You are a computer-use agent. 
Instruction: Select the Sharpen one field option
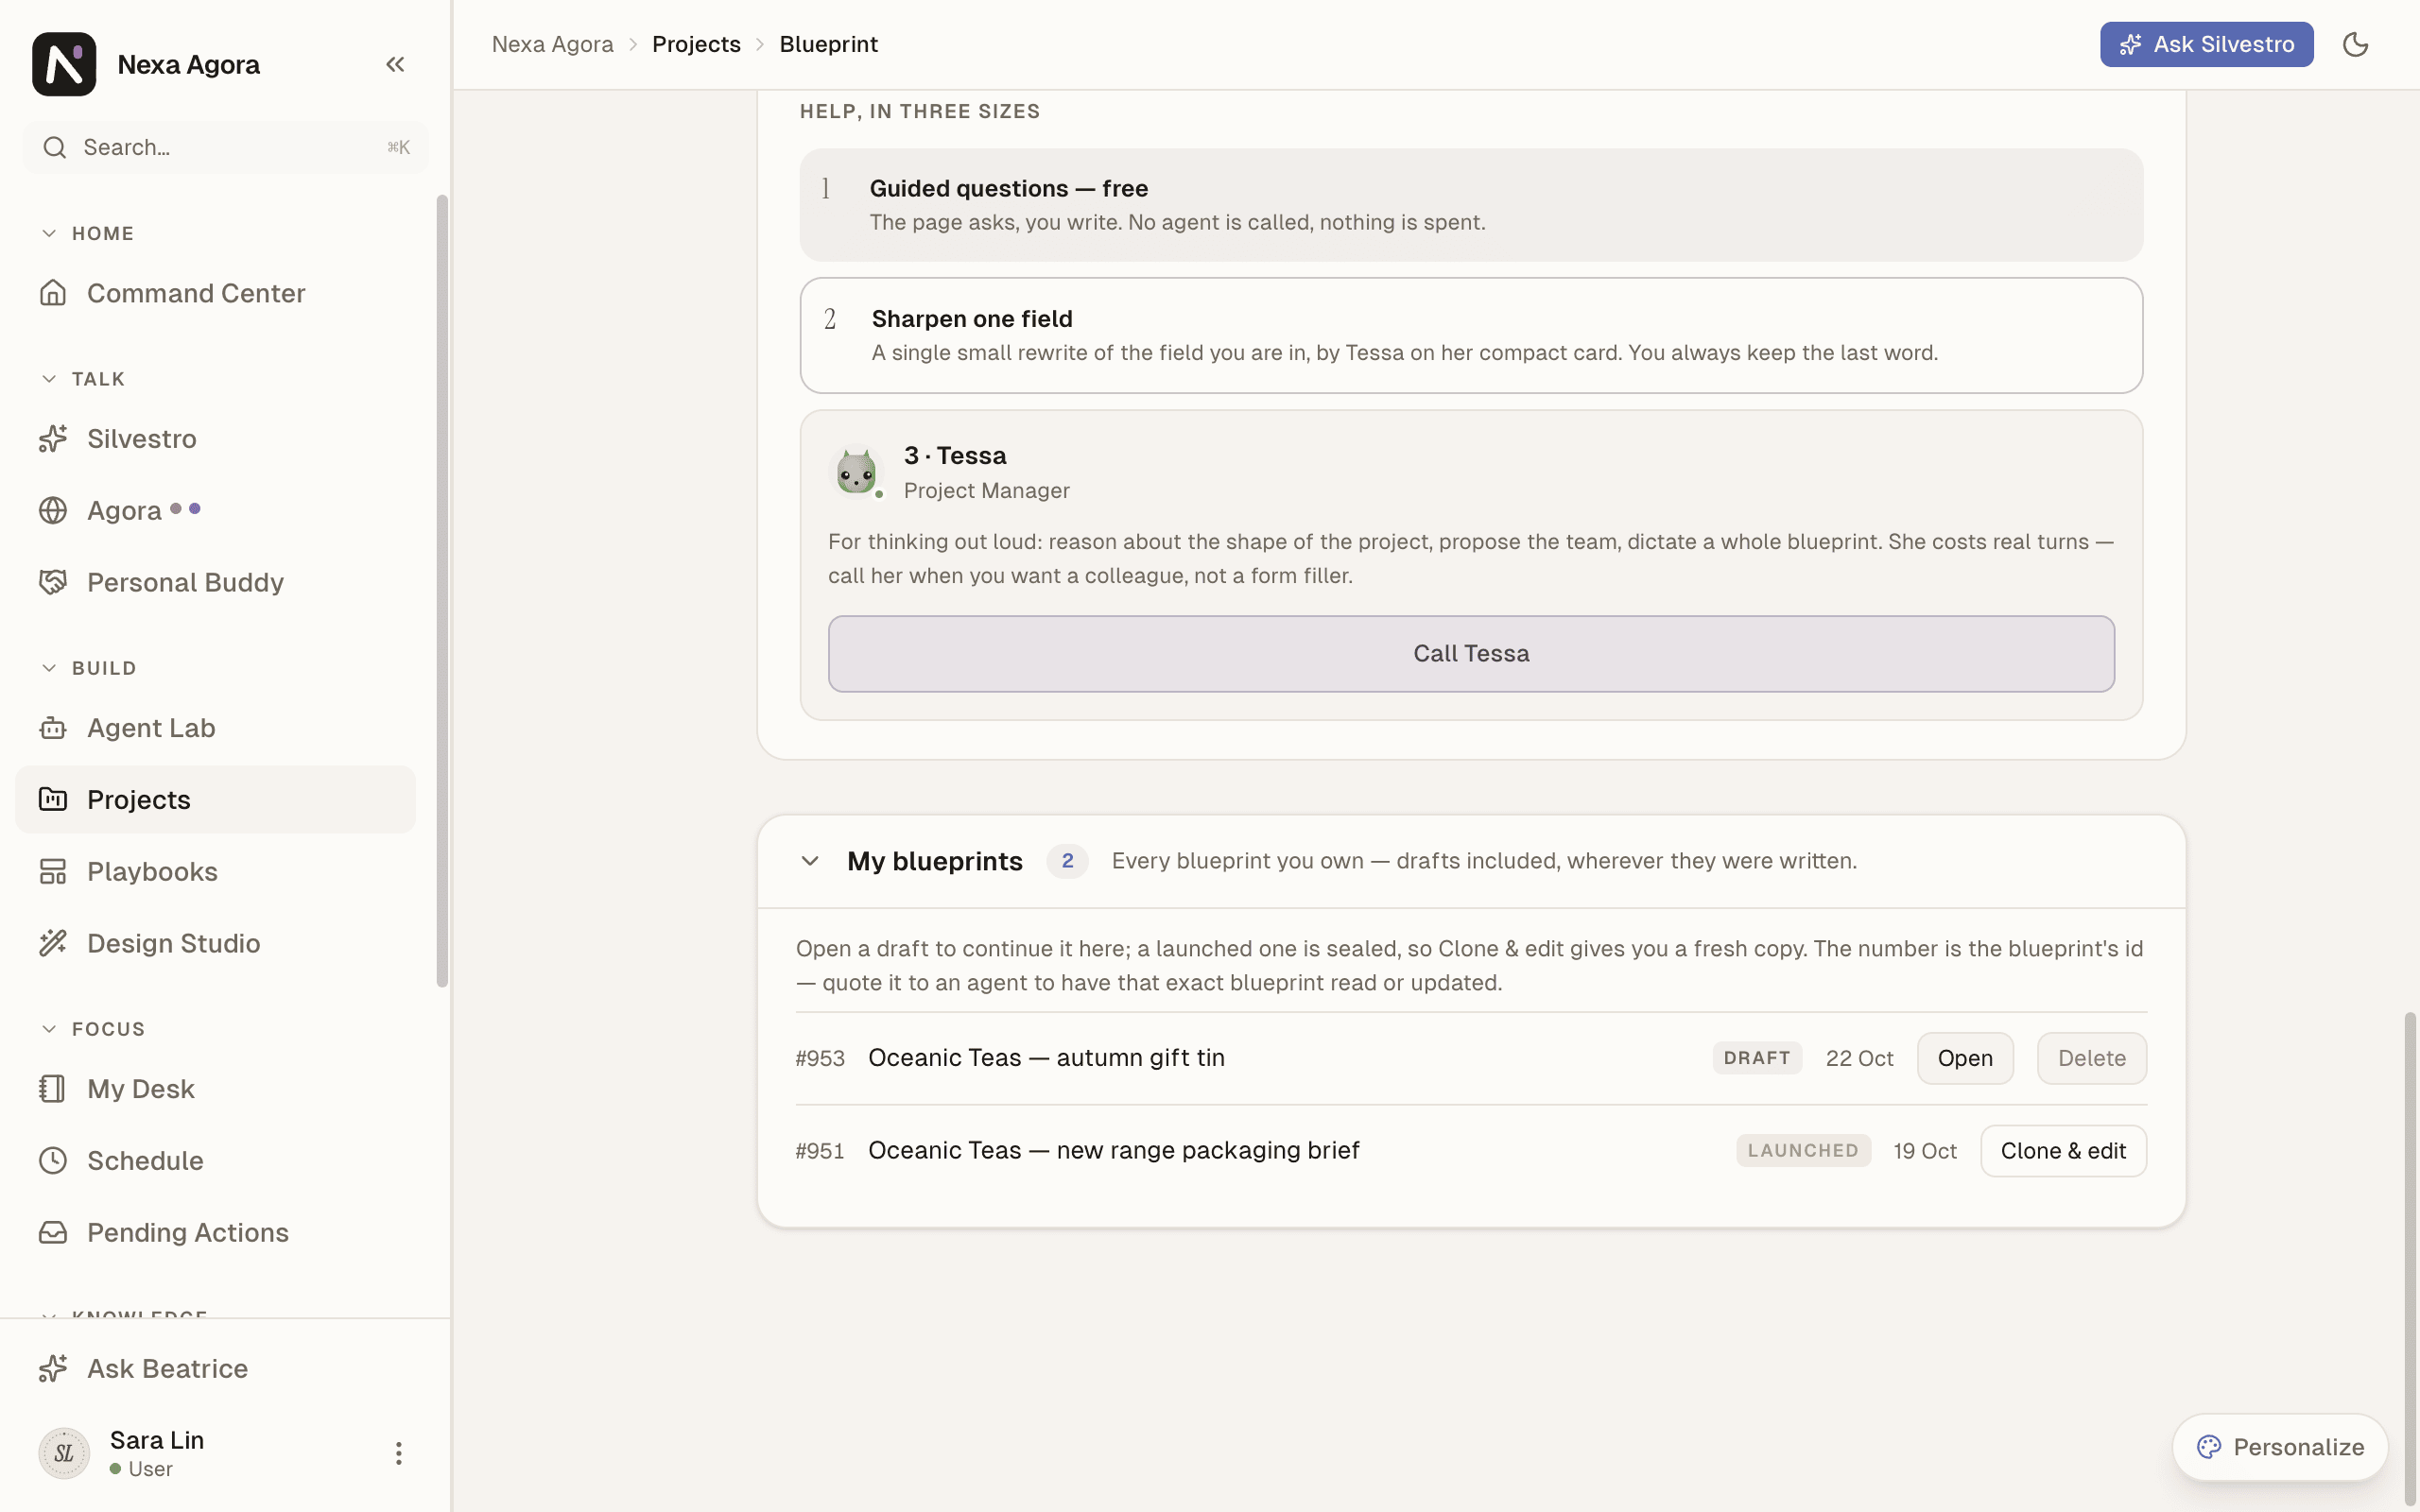click(x=1471, y=336)
